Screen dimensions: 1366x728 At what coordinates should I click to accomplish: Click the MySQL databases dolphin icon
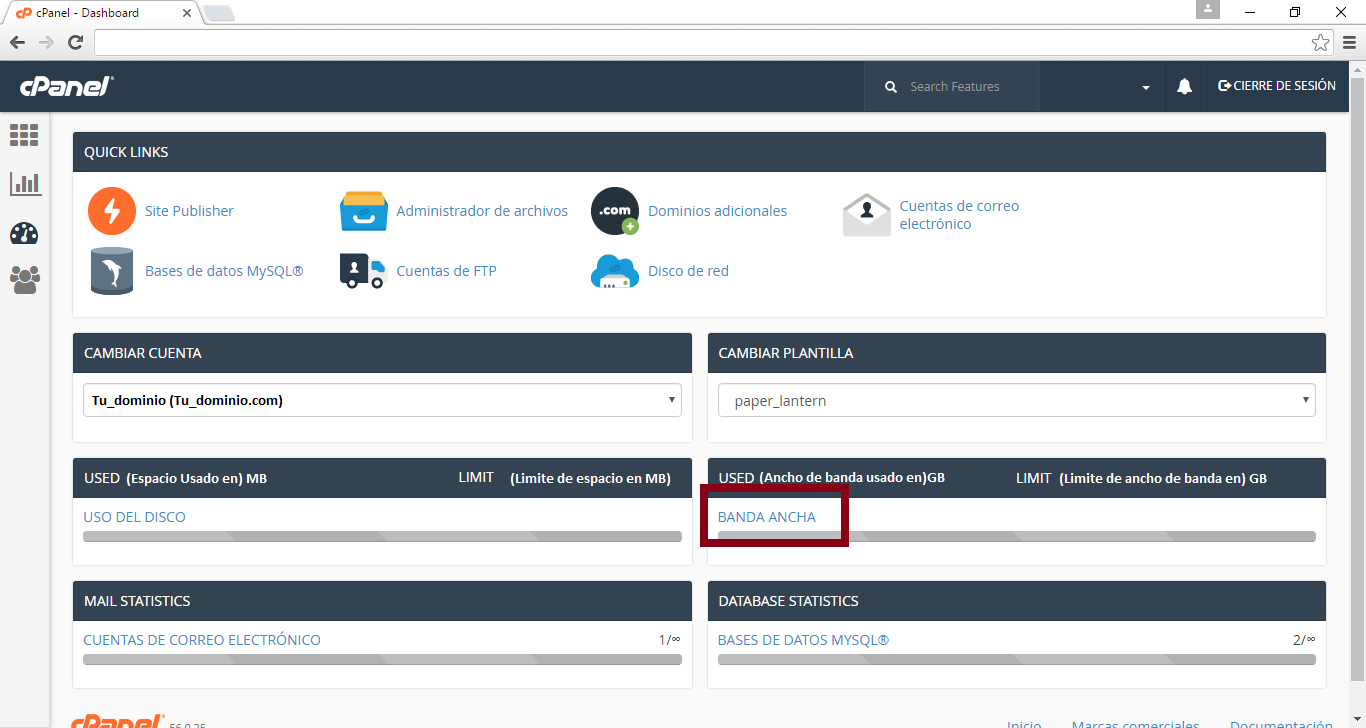coord(111,271)
